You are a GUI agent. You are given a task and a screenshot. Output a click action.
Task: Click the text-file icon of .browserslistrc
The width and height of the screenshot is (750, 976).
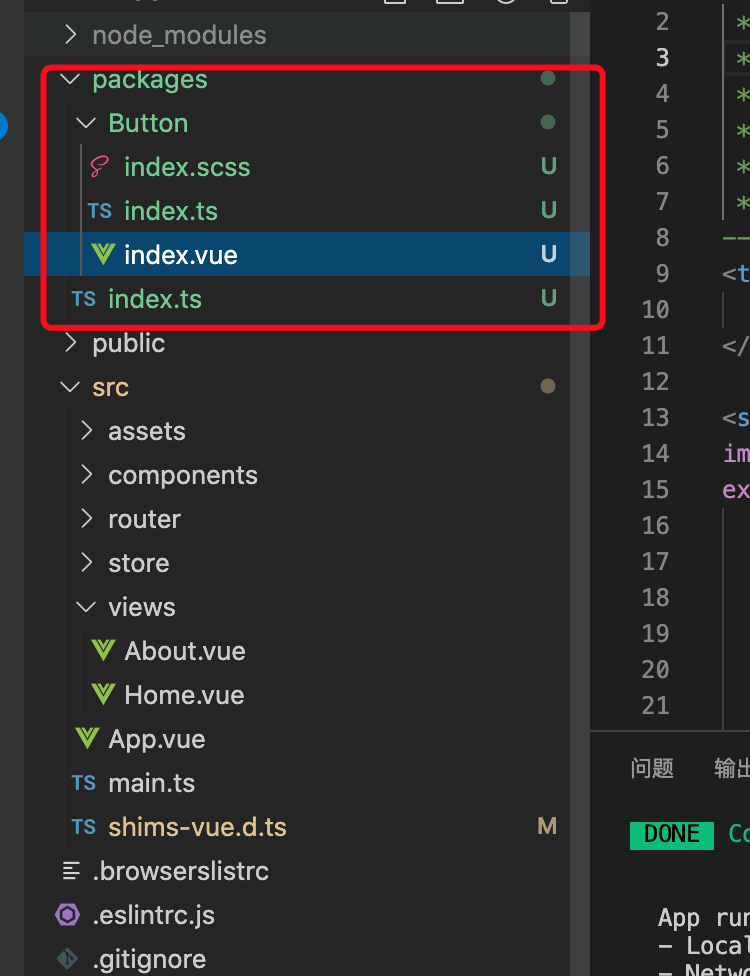[x=71, y=871]
